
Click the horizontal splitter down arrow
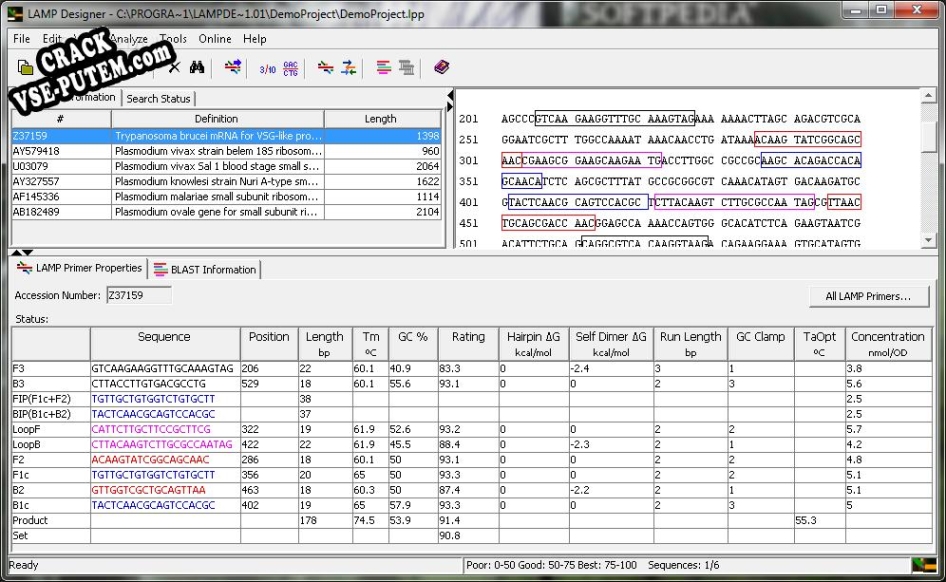[x=28, y=252]
